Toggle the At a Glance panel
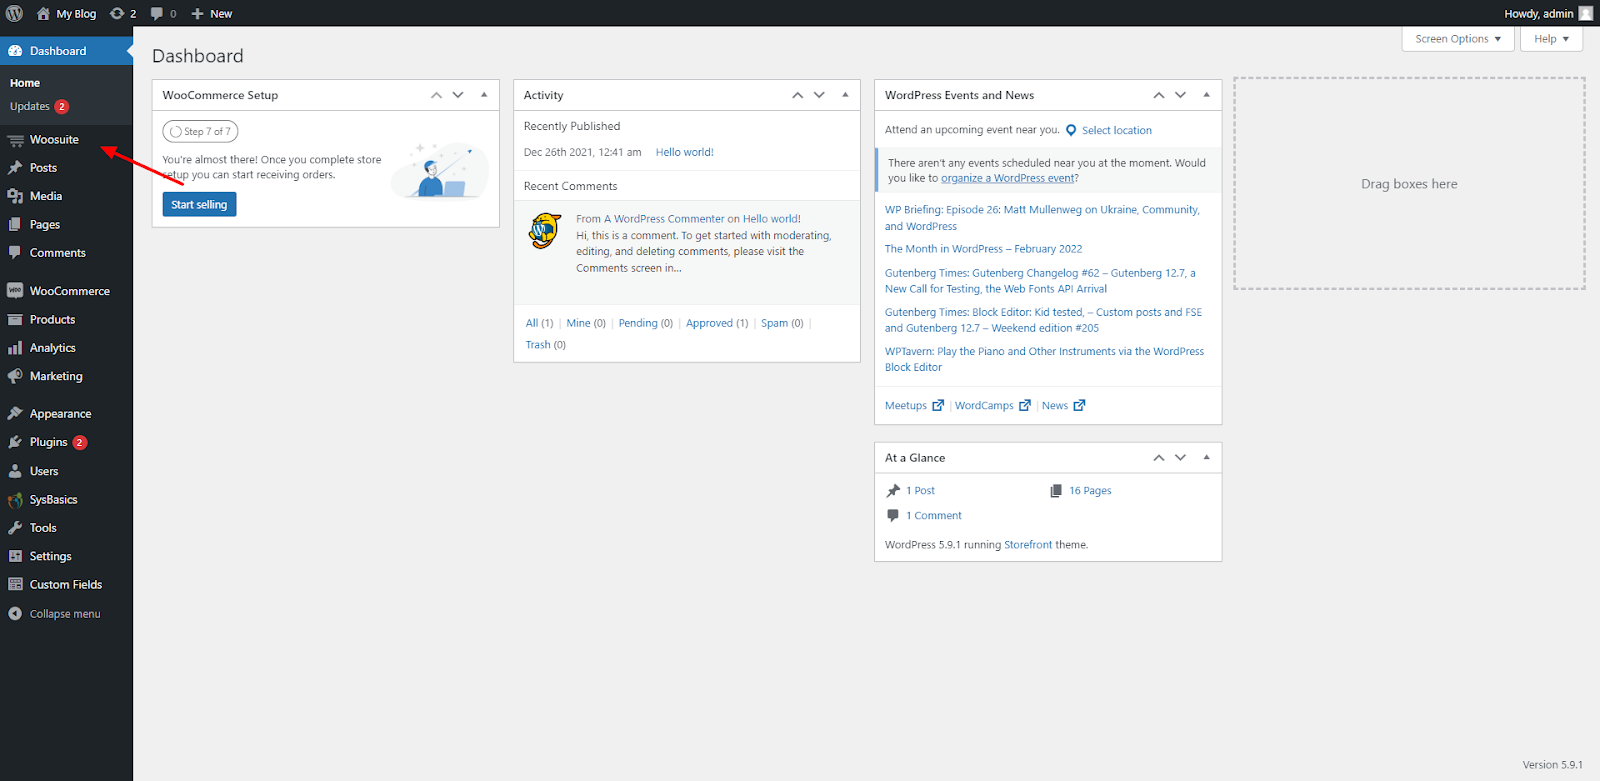 coord(1206,458)
